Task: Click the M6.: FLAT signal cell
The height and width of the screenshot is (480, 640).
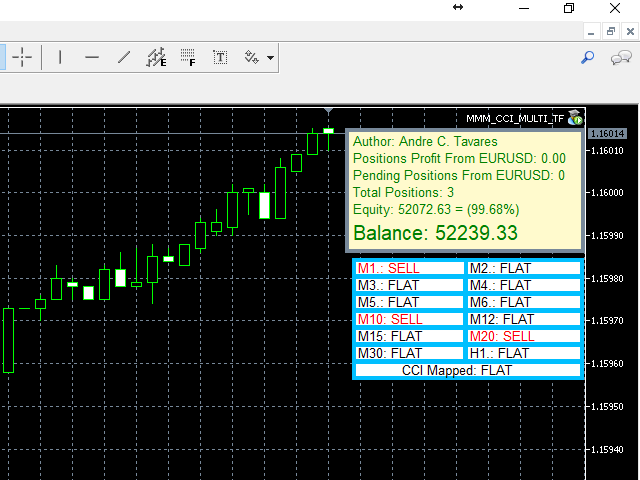Action: (x=524, y=302)
